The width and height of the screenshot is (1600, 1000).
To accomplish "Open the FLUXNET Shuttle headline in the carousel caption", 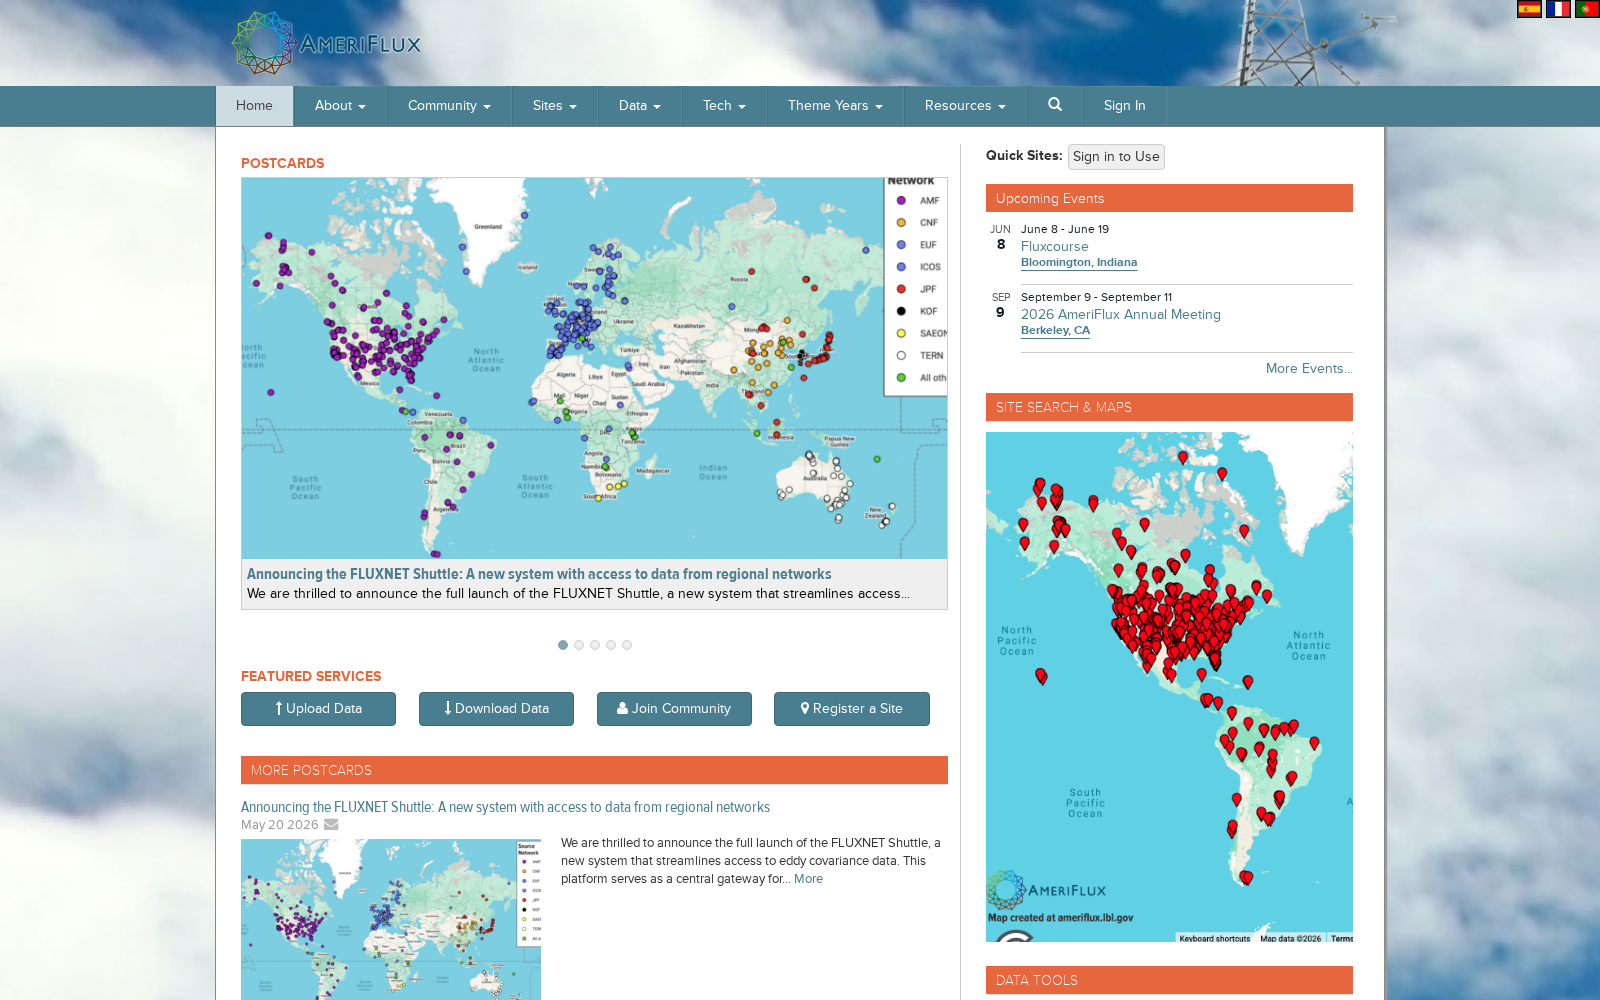I will tap(539, 574).
